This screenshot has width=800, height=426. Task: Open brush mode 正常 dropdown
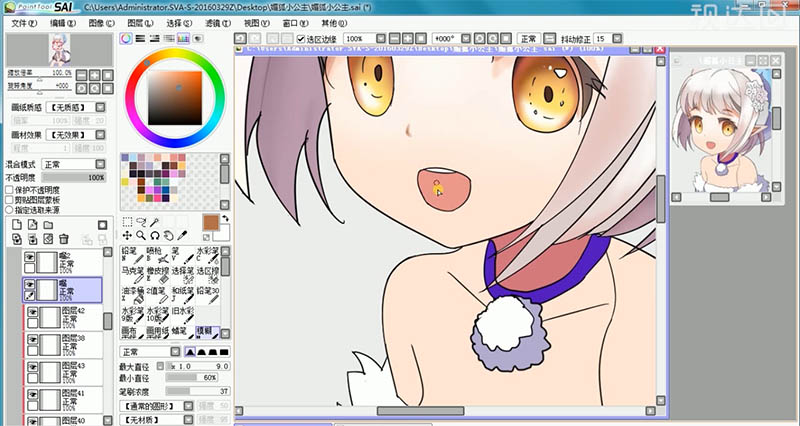tap(175, 352)
